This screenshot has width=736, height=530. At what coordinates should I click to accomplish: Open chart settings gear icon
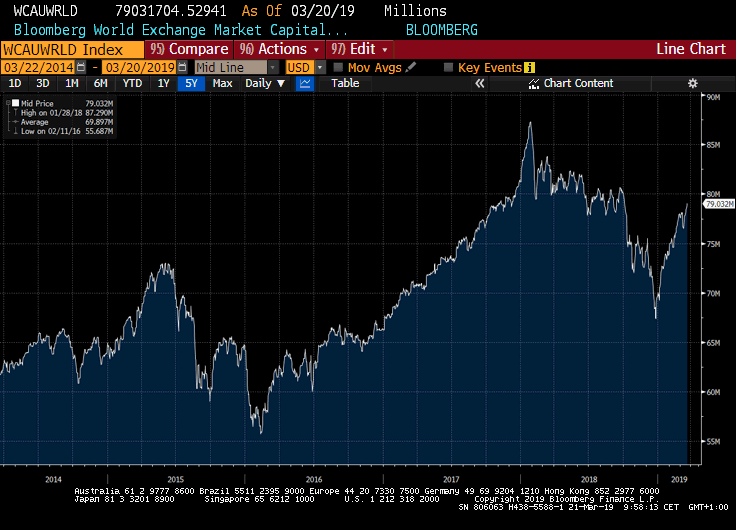click(692, 84)
